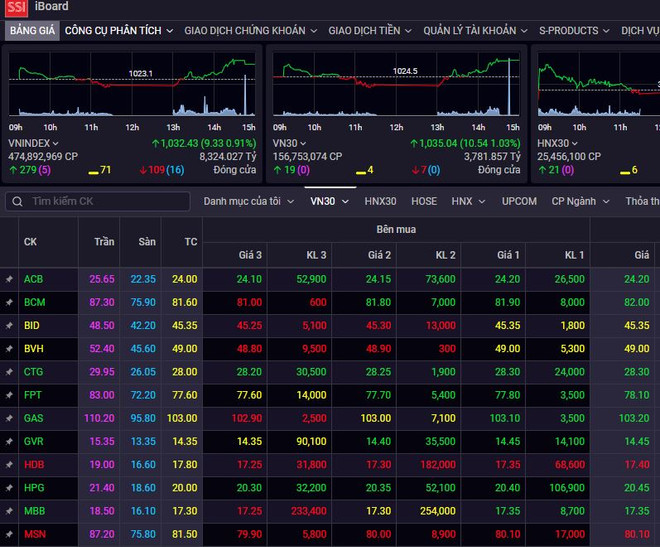Pin the ACB stock row
The image size is (660, 547).
tap(9, 279)
